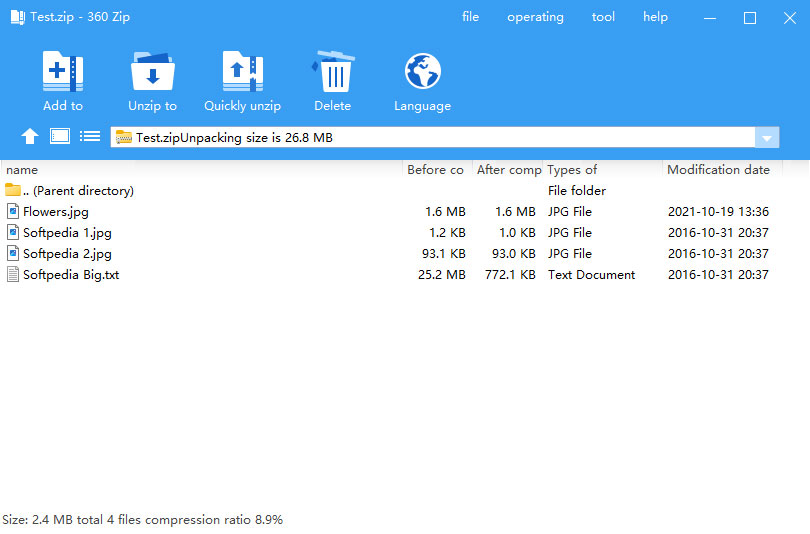Click the Unzip to folder icon
This screenshot has width=810, height=534.
tap(152, 71)
